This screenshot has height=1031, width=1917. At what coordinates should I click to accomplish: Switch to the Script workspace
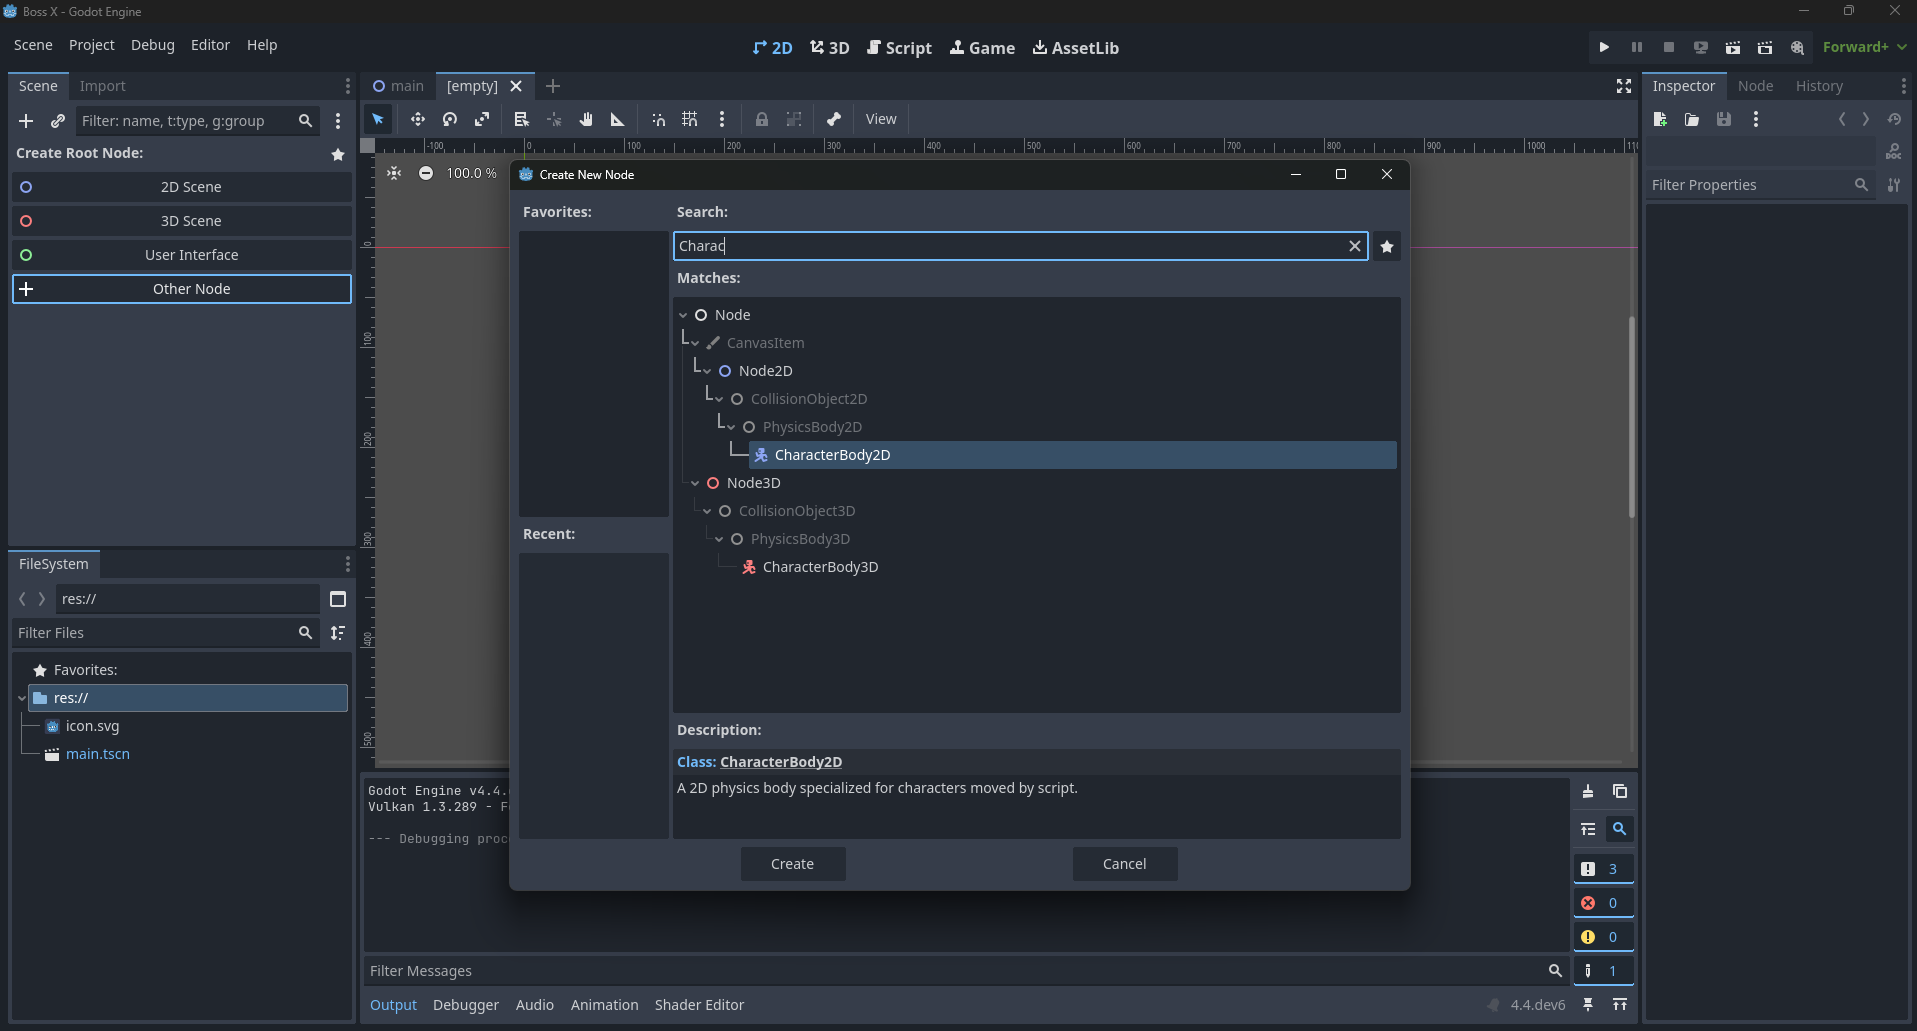tap(899, 48)
